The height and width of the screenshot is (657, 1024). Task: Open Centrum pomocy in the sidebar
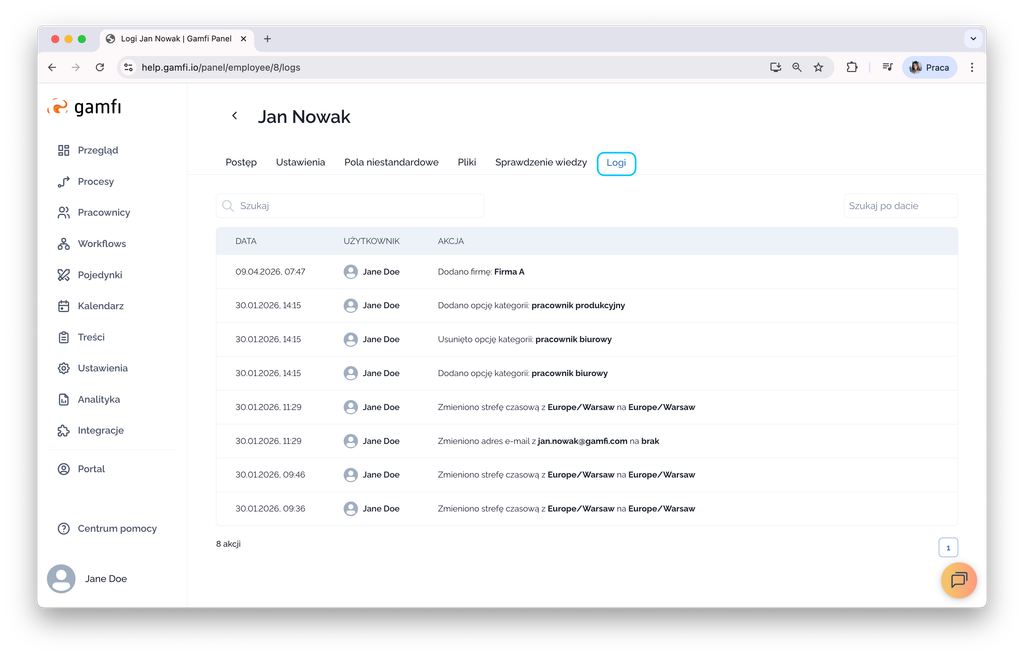tap(116, 529)
